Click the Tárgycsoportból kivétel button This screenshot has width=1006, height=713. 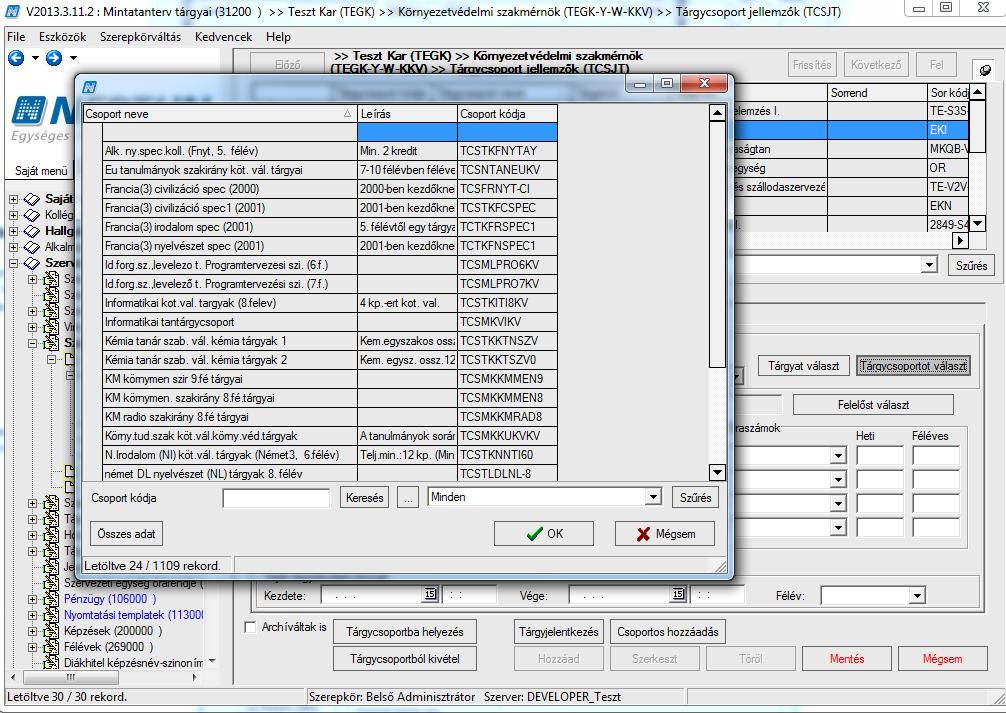tap(405, 658)
